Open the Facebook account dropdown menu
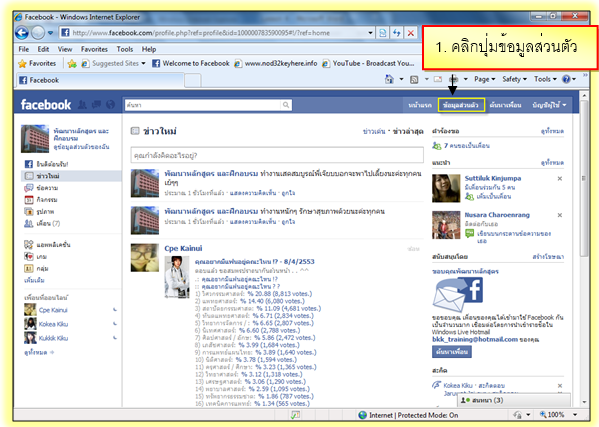This screenshot has width=599, height=427. pyautogui.click(x=549, y=105)
